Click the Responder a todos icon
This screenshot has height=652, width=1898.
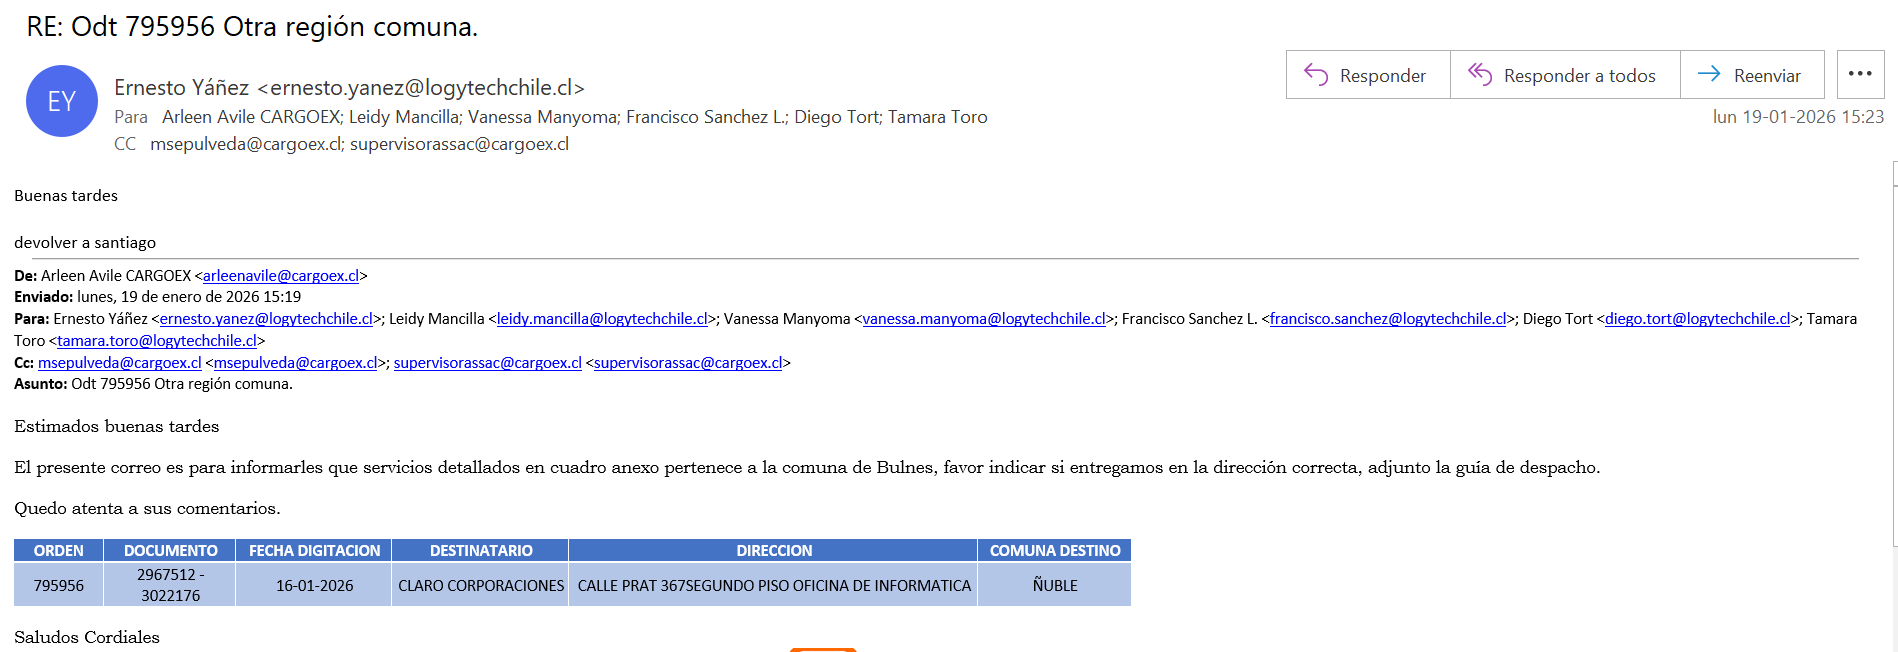(1480, 75)
